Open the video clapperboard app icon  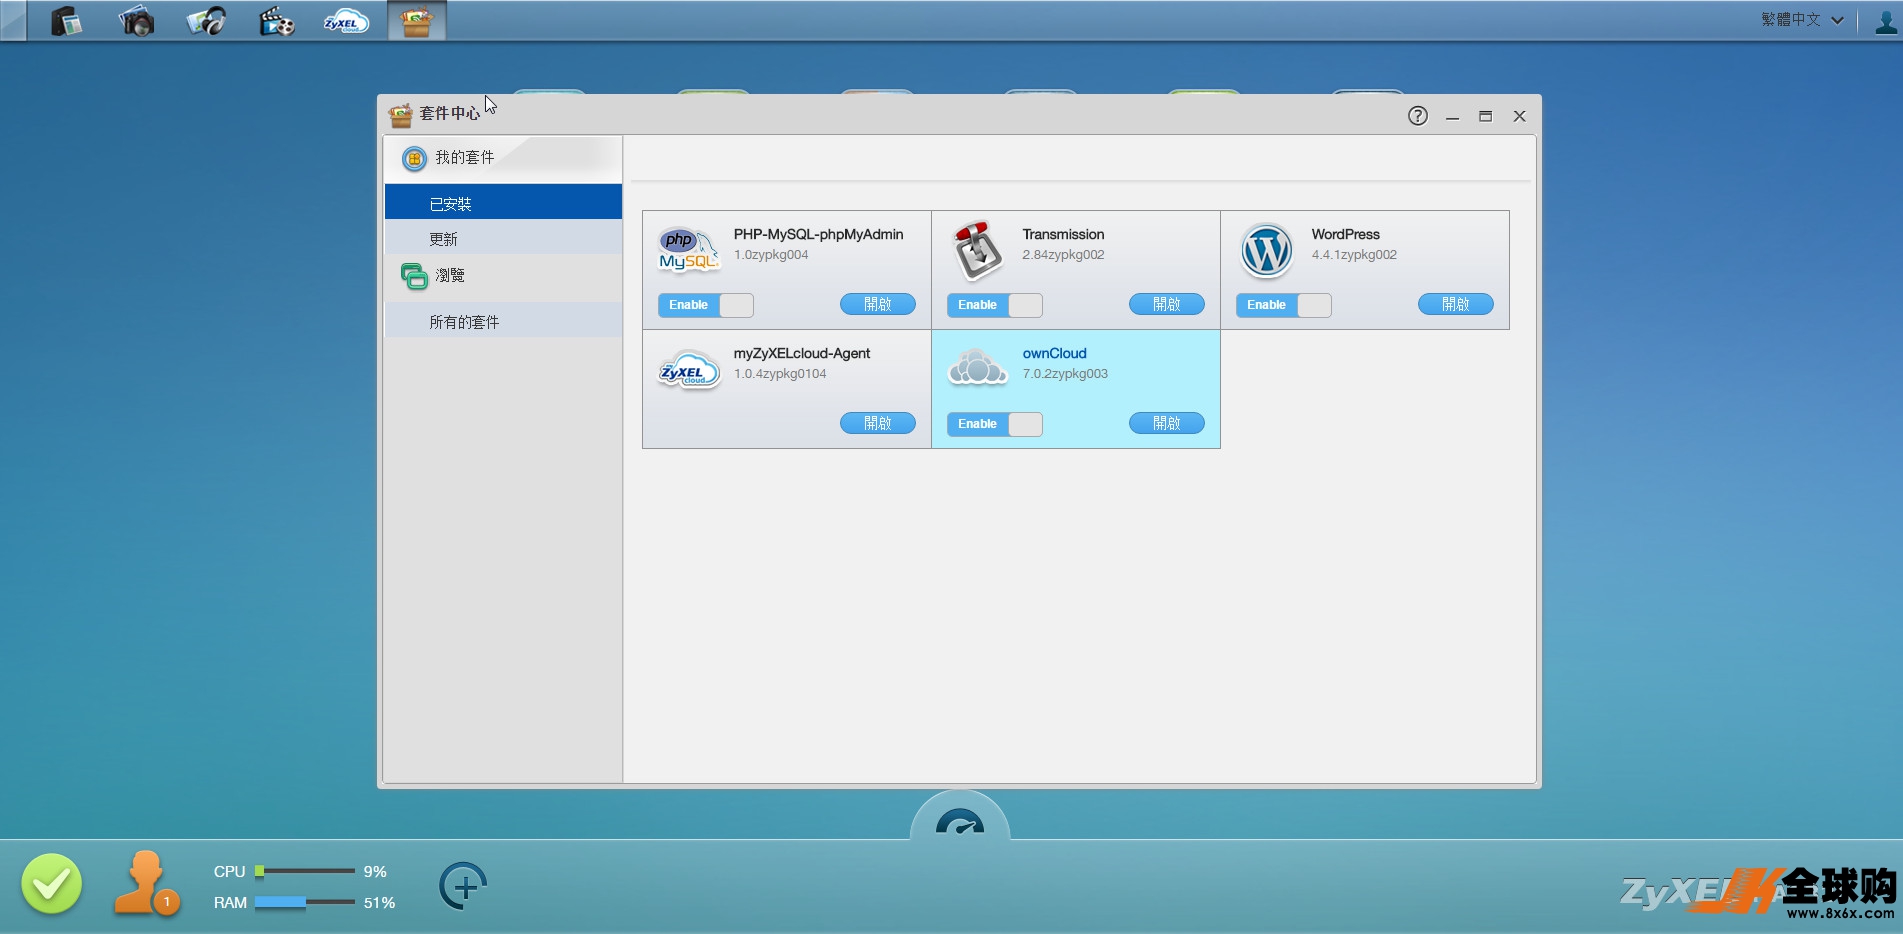(276, 21)
